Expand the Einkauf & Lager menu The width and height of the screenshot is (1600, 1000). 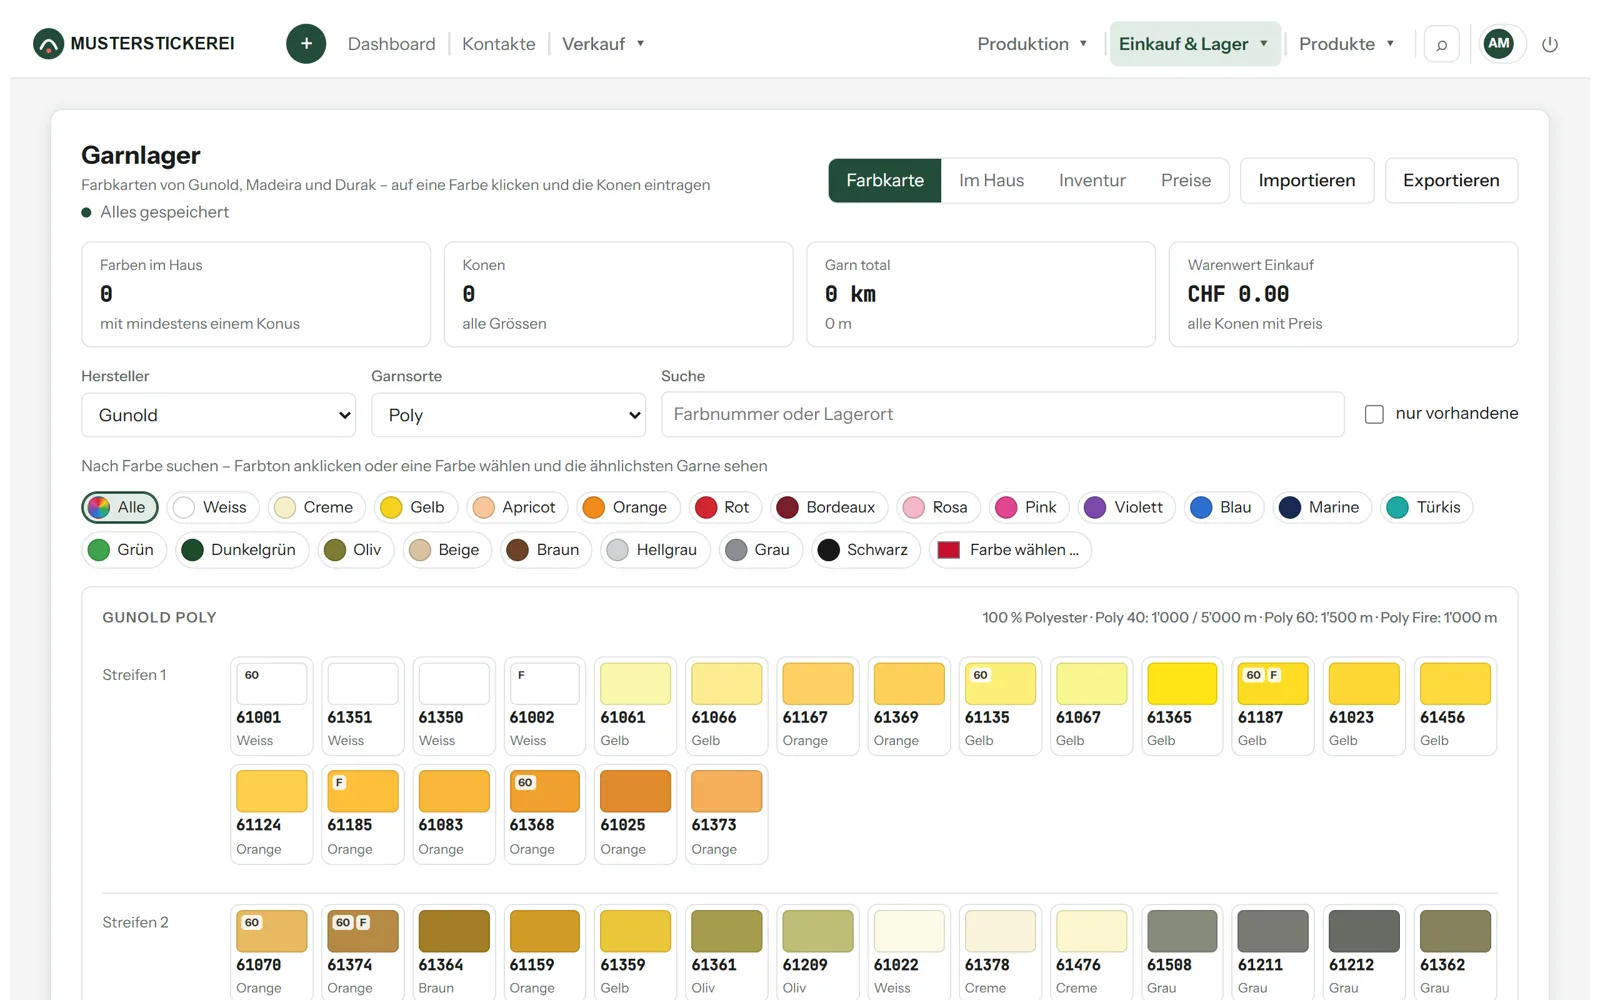[1195, 44]
